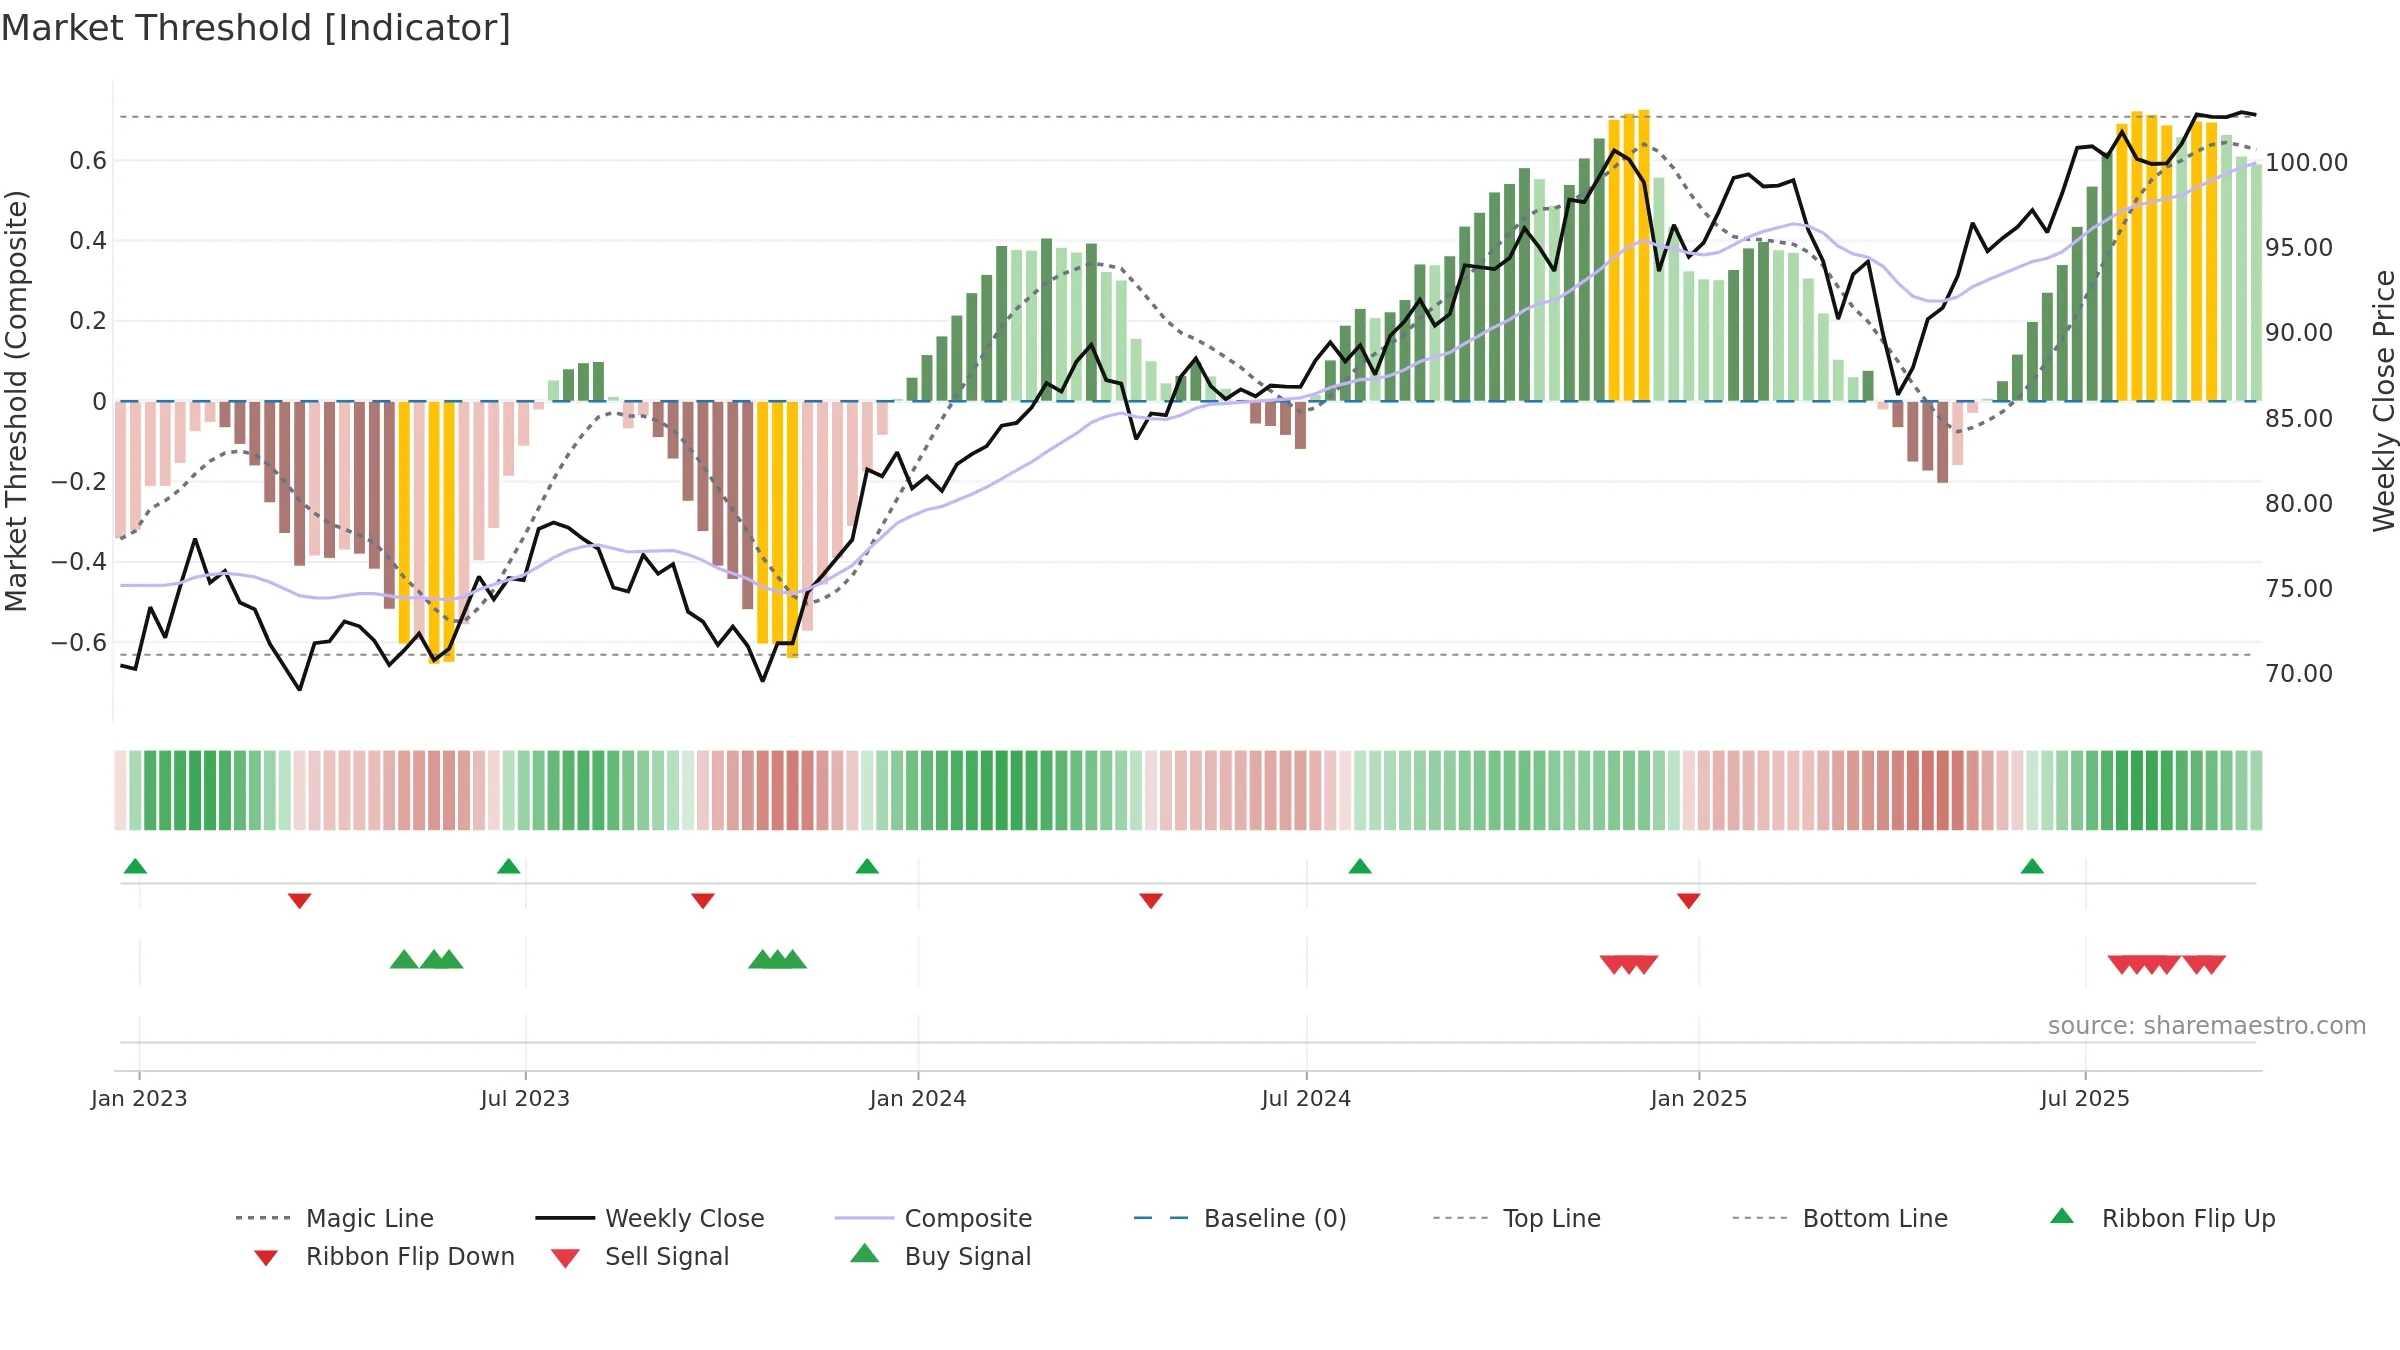The height and width of the screenshot is (1350, 2400).
Task: Click the Jul 2025 x-axis label
Action: tap(2085, 1098)
